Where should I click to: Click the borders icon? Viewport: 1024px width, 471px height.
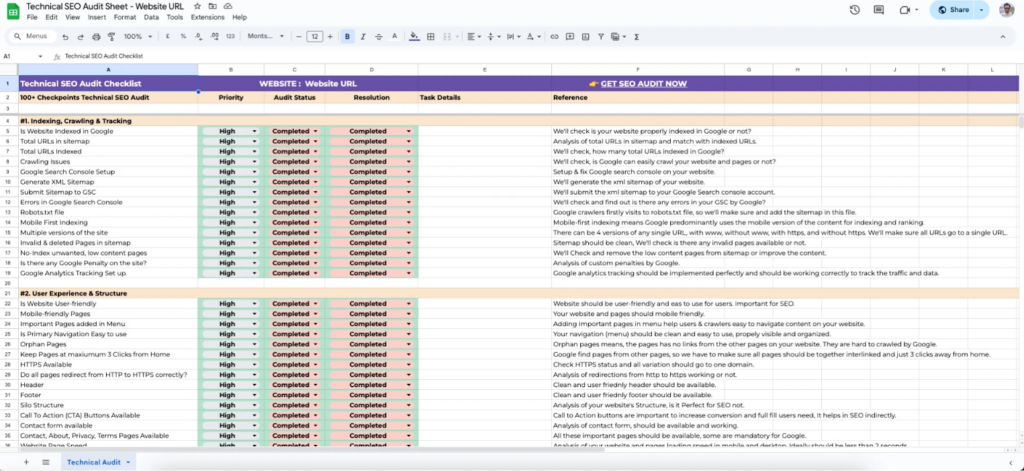pos(431,36)
